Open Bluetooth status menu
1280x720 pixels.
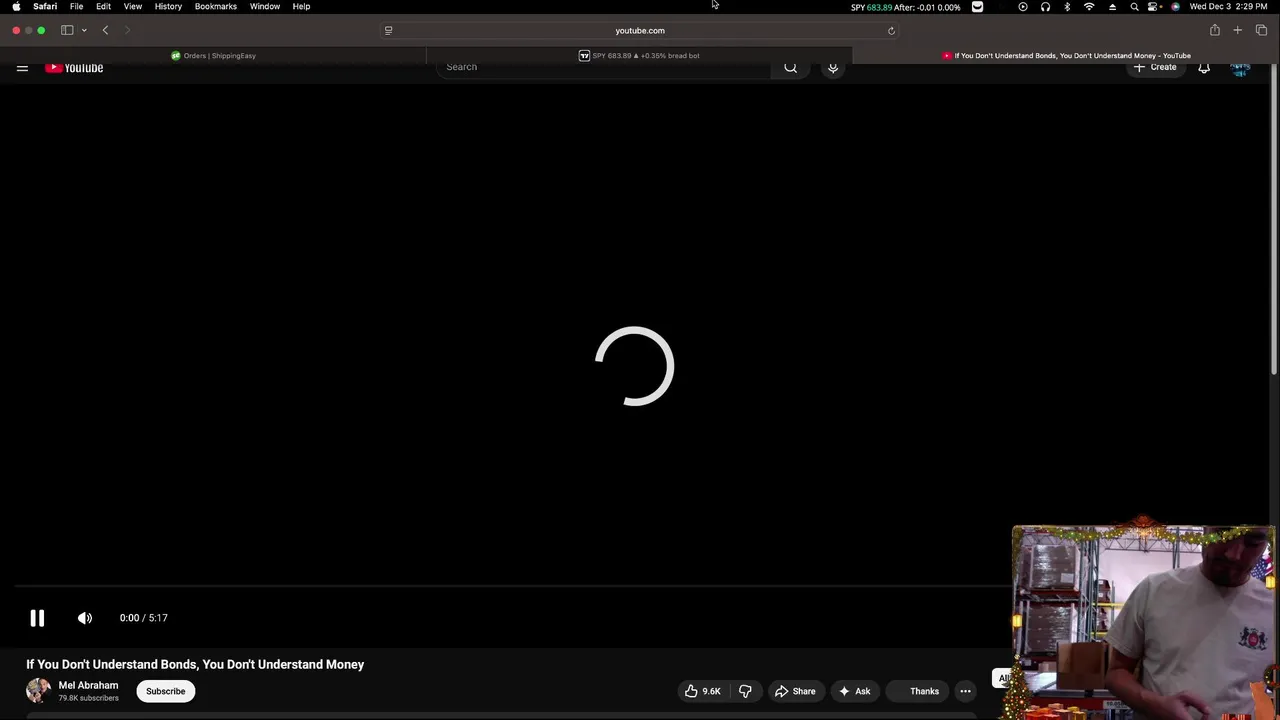(x=1067, y=7)
